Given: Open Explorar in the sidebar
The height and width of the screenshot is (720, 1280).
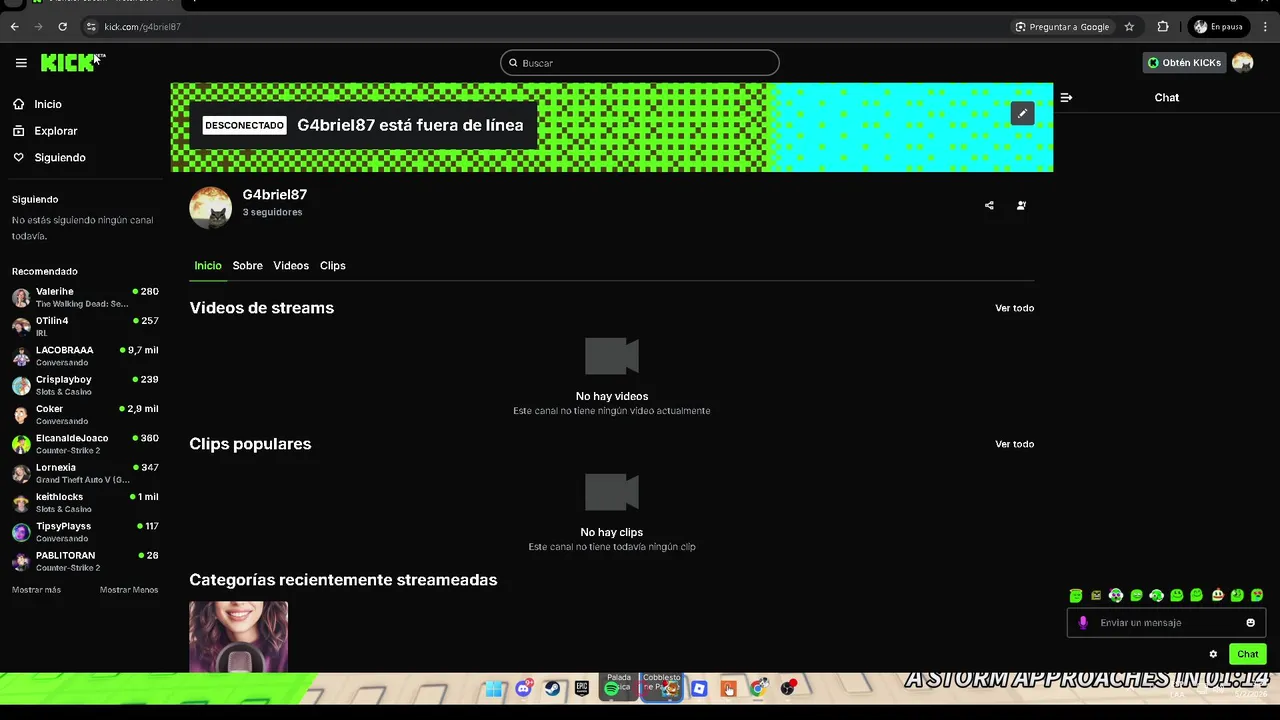Looking at the screenshot, I should 55,131.
